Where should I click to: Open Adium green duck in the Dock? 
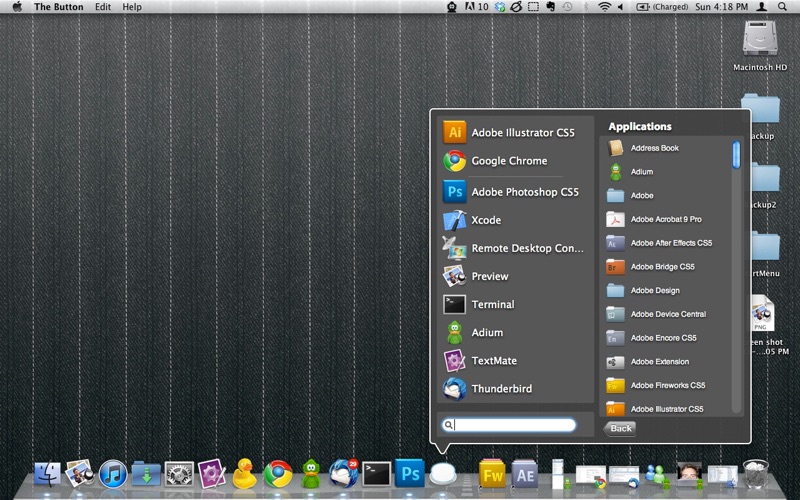pos(311,474)
